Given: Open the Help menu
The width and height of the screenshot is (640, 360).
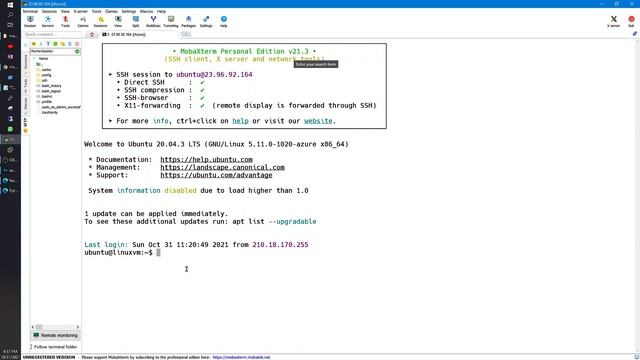Looking at the screenshot, I should click(161, 11).
